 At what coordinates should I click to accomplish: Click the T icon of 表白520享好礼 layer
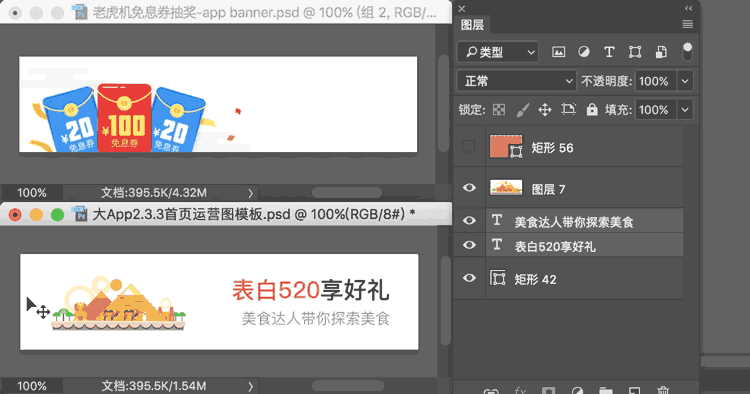coord(497,245)
